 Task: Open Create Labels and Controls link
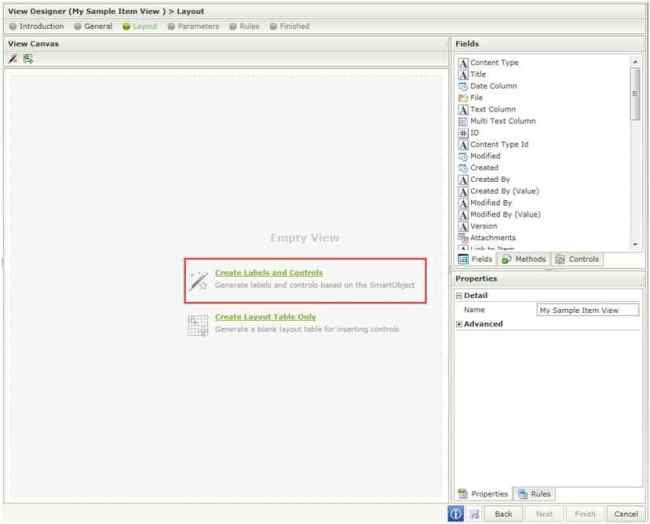[269, 273]
